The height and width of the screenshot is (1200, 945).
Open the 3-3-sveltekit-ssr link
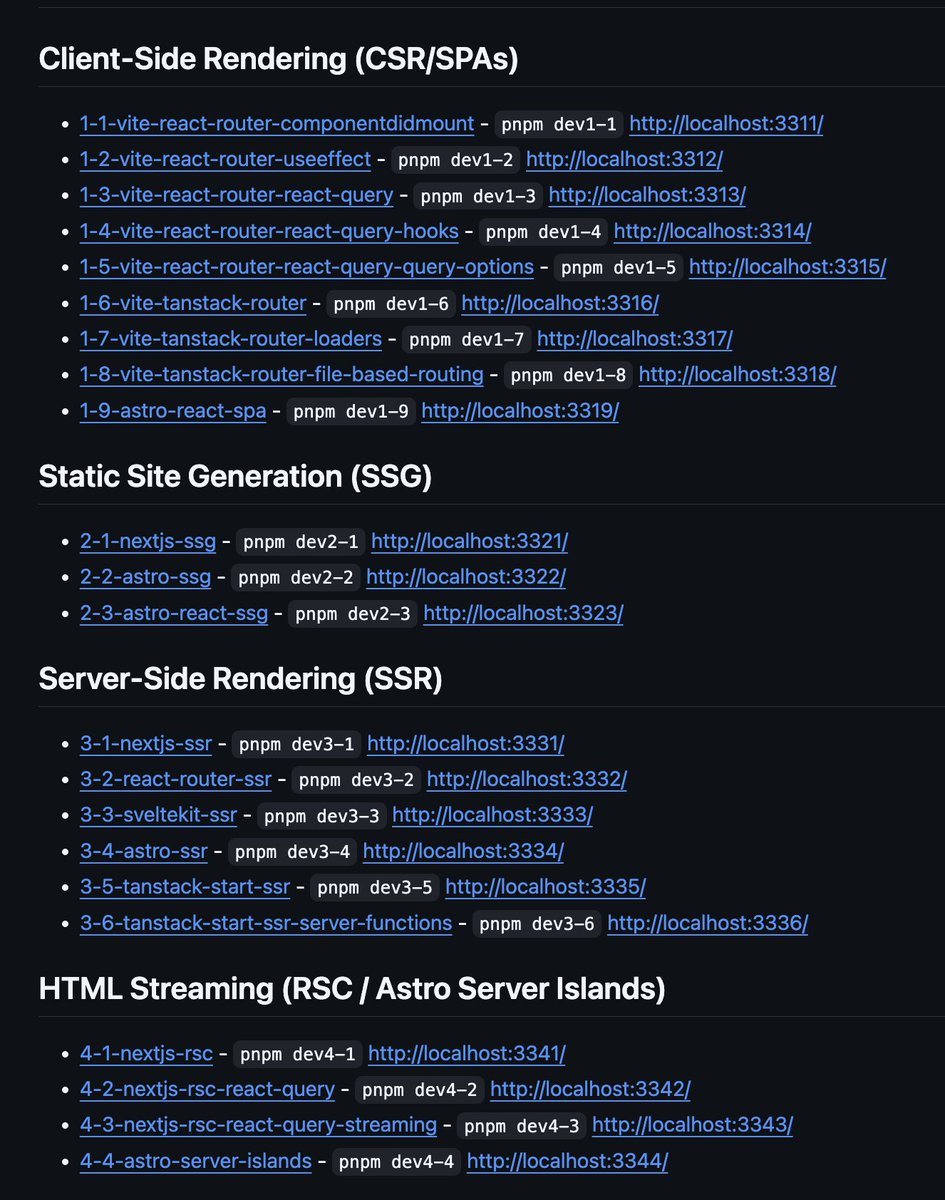159,816
